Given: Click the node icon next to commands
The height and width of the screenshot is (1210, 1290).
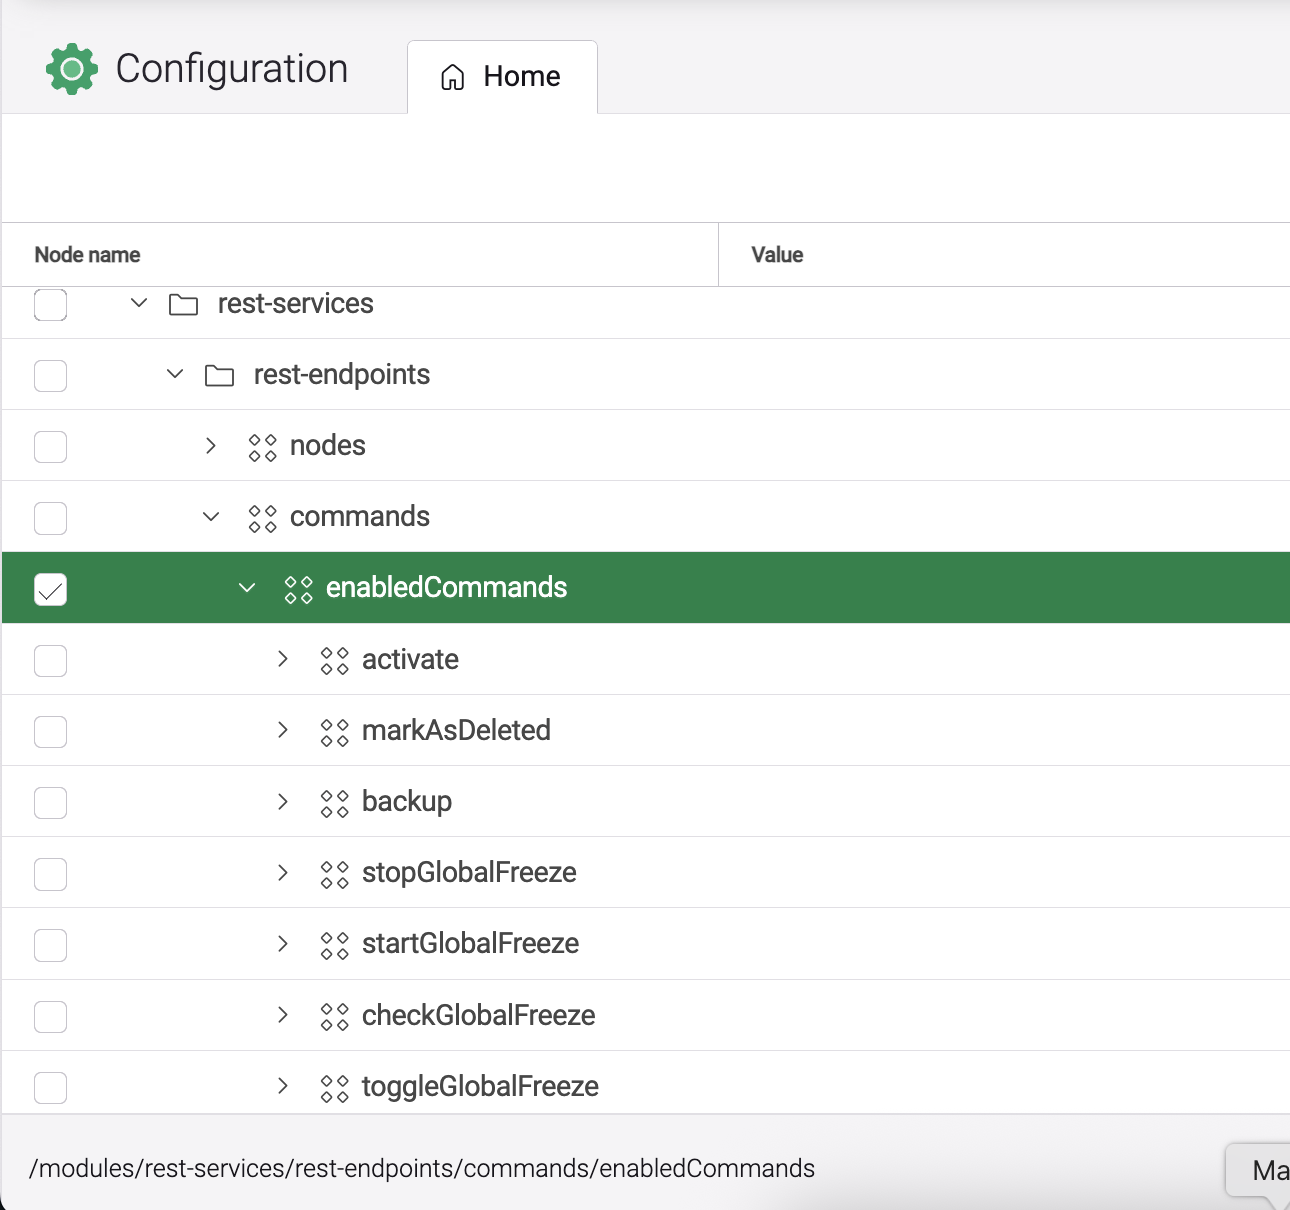Looking at the screenshot, I should tap(262, 518).
